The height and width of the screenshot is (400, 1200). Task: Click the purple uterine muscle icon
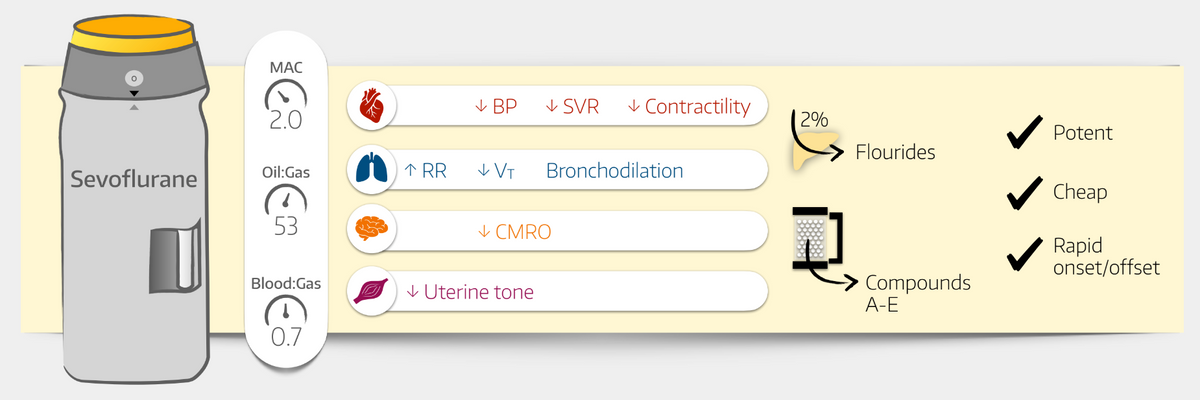pos(372,291)
